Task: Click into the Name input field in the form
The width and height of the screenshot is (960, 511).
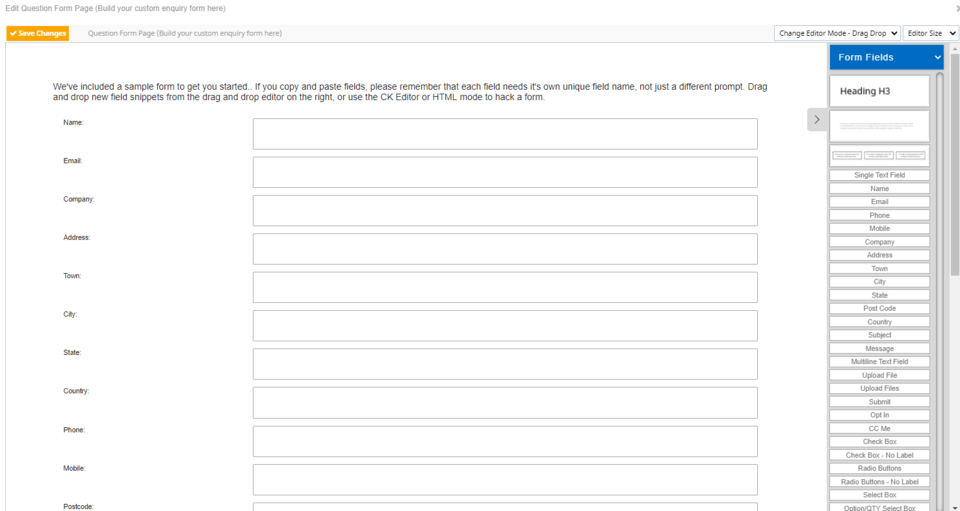Action: click(x=505, y=134)
